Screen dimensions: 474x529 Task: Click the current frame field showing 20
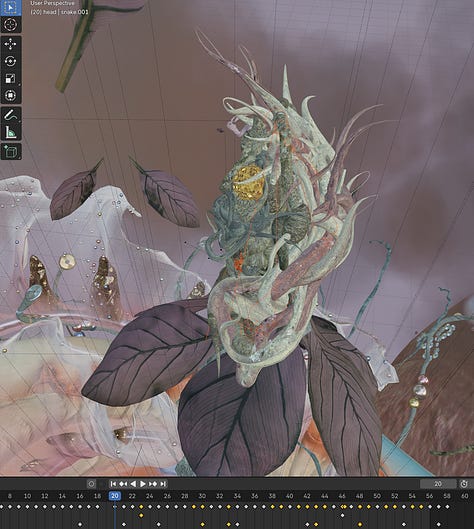[438, 484]
